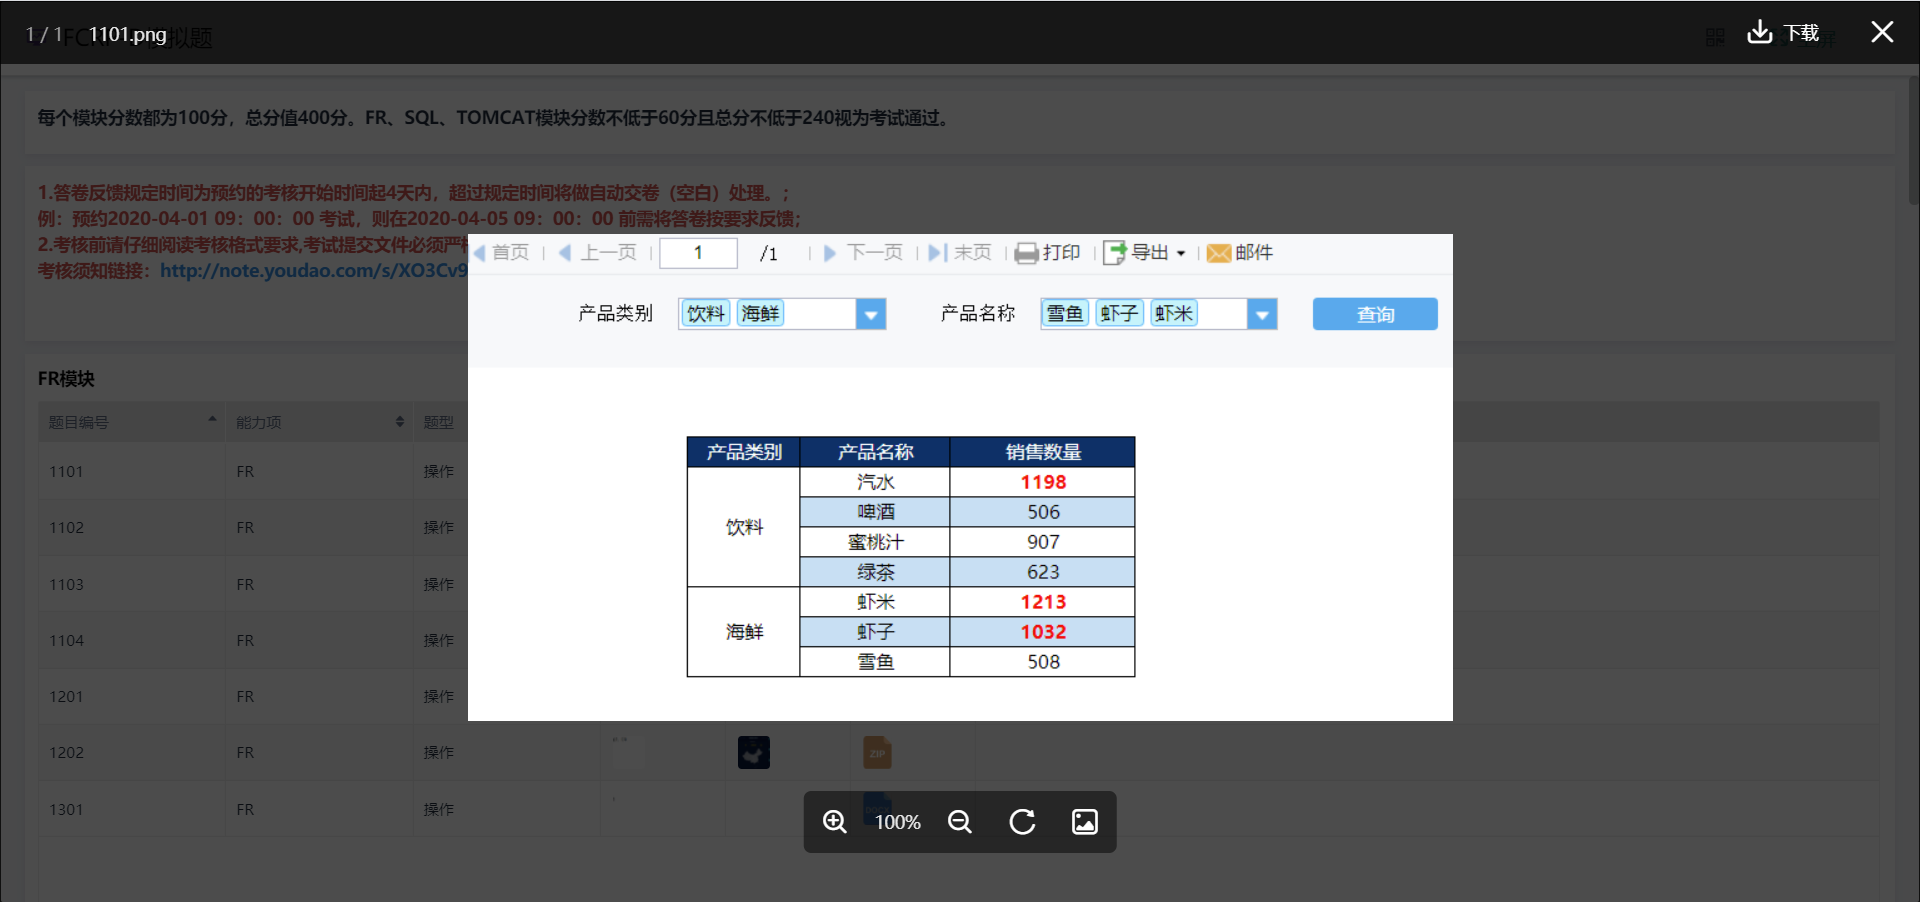Click the 下载 label in the header
This screenshot has height=902, width=1920.
(1801, 33)
